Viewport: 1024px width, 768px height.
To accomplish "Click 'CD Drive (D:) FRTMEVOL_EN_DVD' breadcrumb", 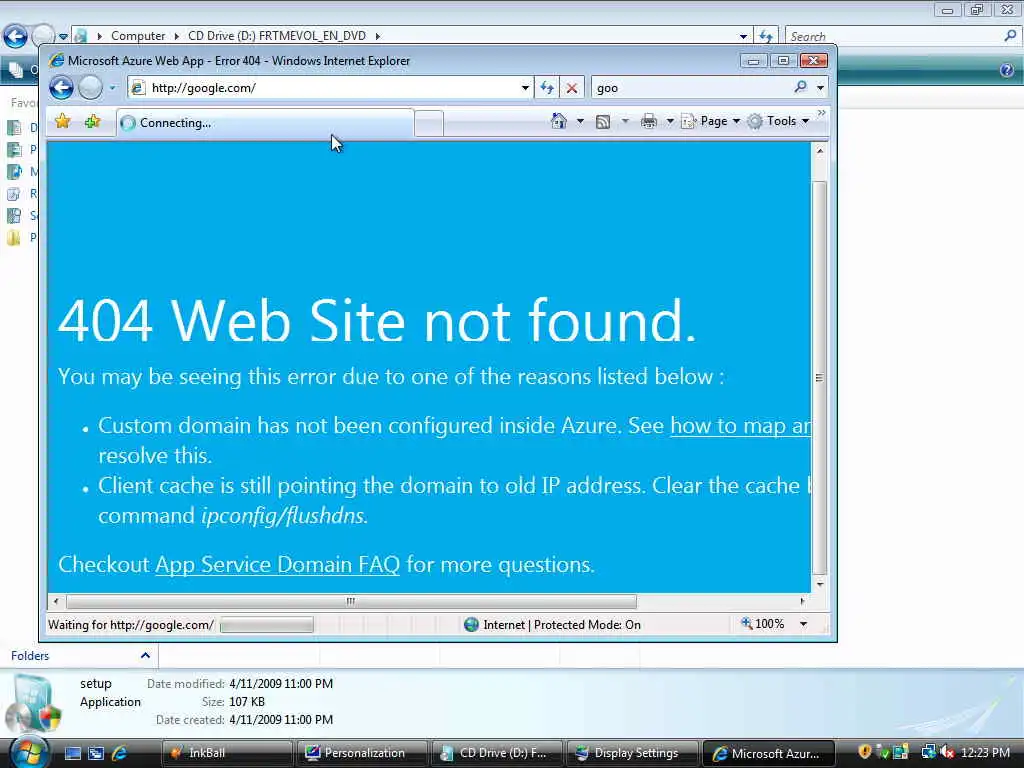I will (x=277, y=36).
